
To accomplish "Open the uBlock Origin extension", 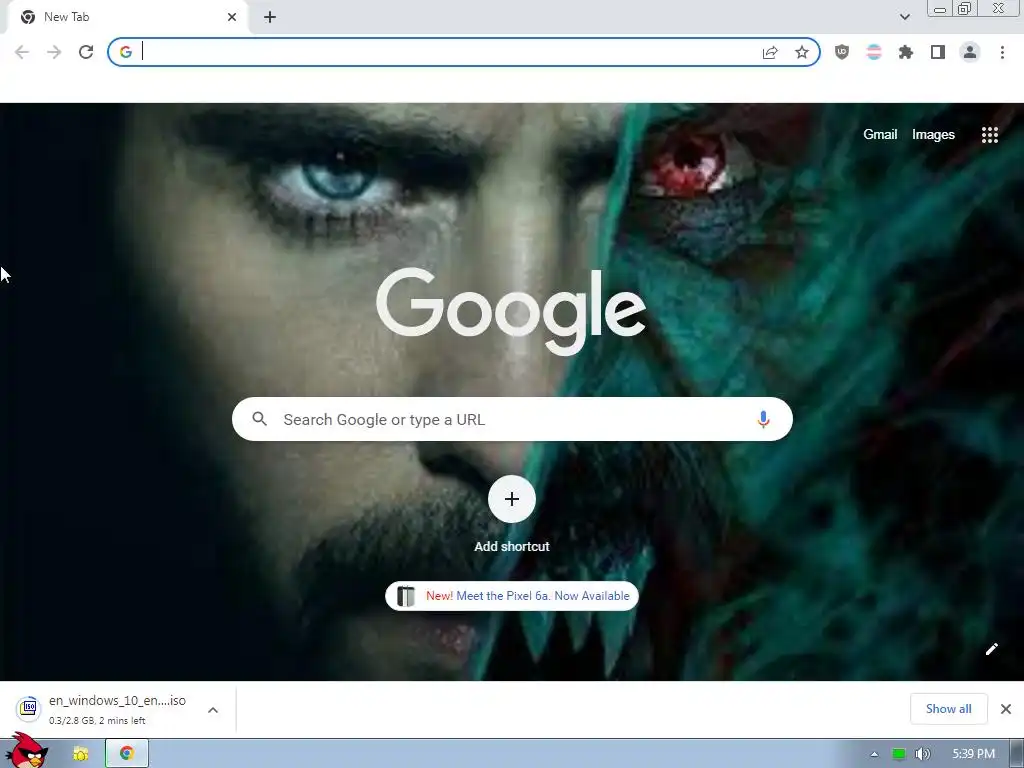I will 842,52.
